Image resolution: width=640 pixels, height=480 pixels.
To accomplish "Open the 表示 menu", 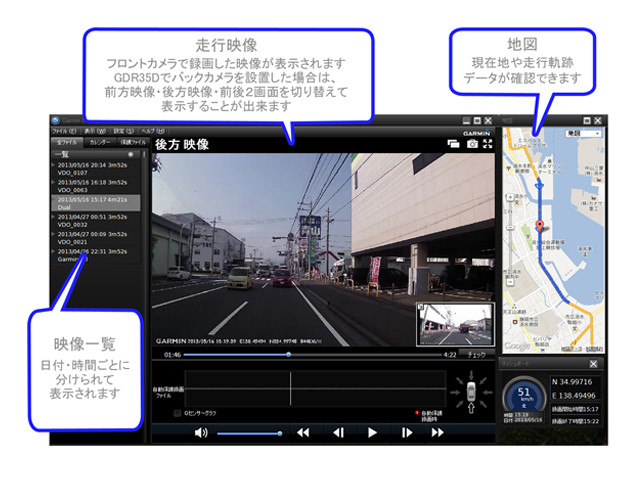I will pos(95,131).
